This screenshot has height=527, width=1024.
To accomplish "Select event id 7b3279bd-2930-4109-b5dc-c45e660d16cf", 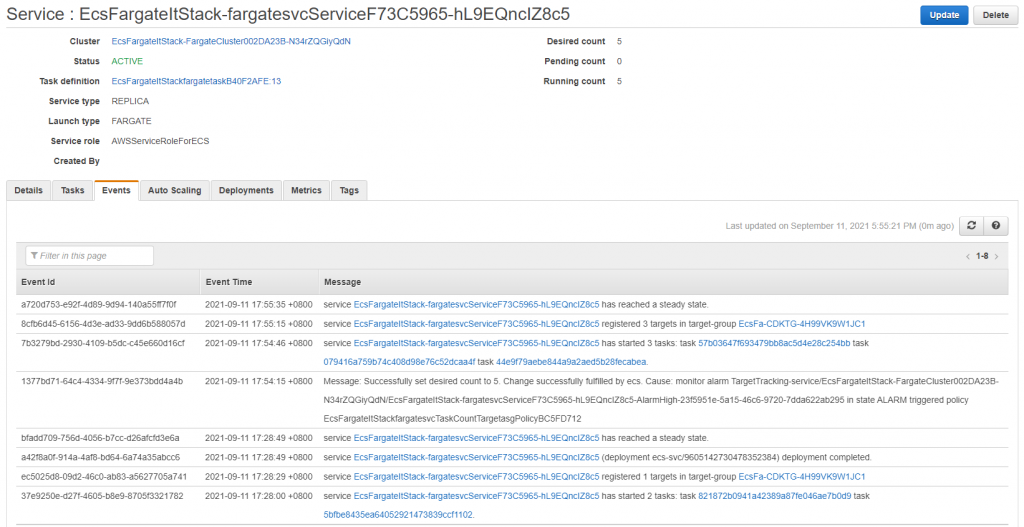I will click(103, 343).
